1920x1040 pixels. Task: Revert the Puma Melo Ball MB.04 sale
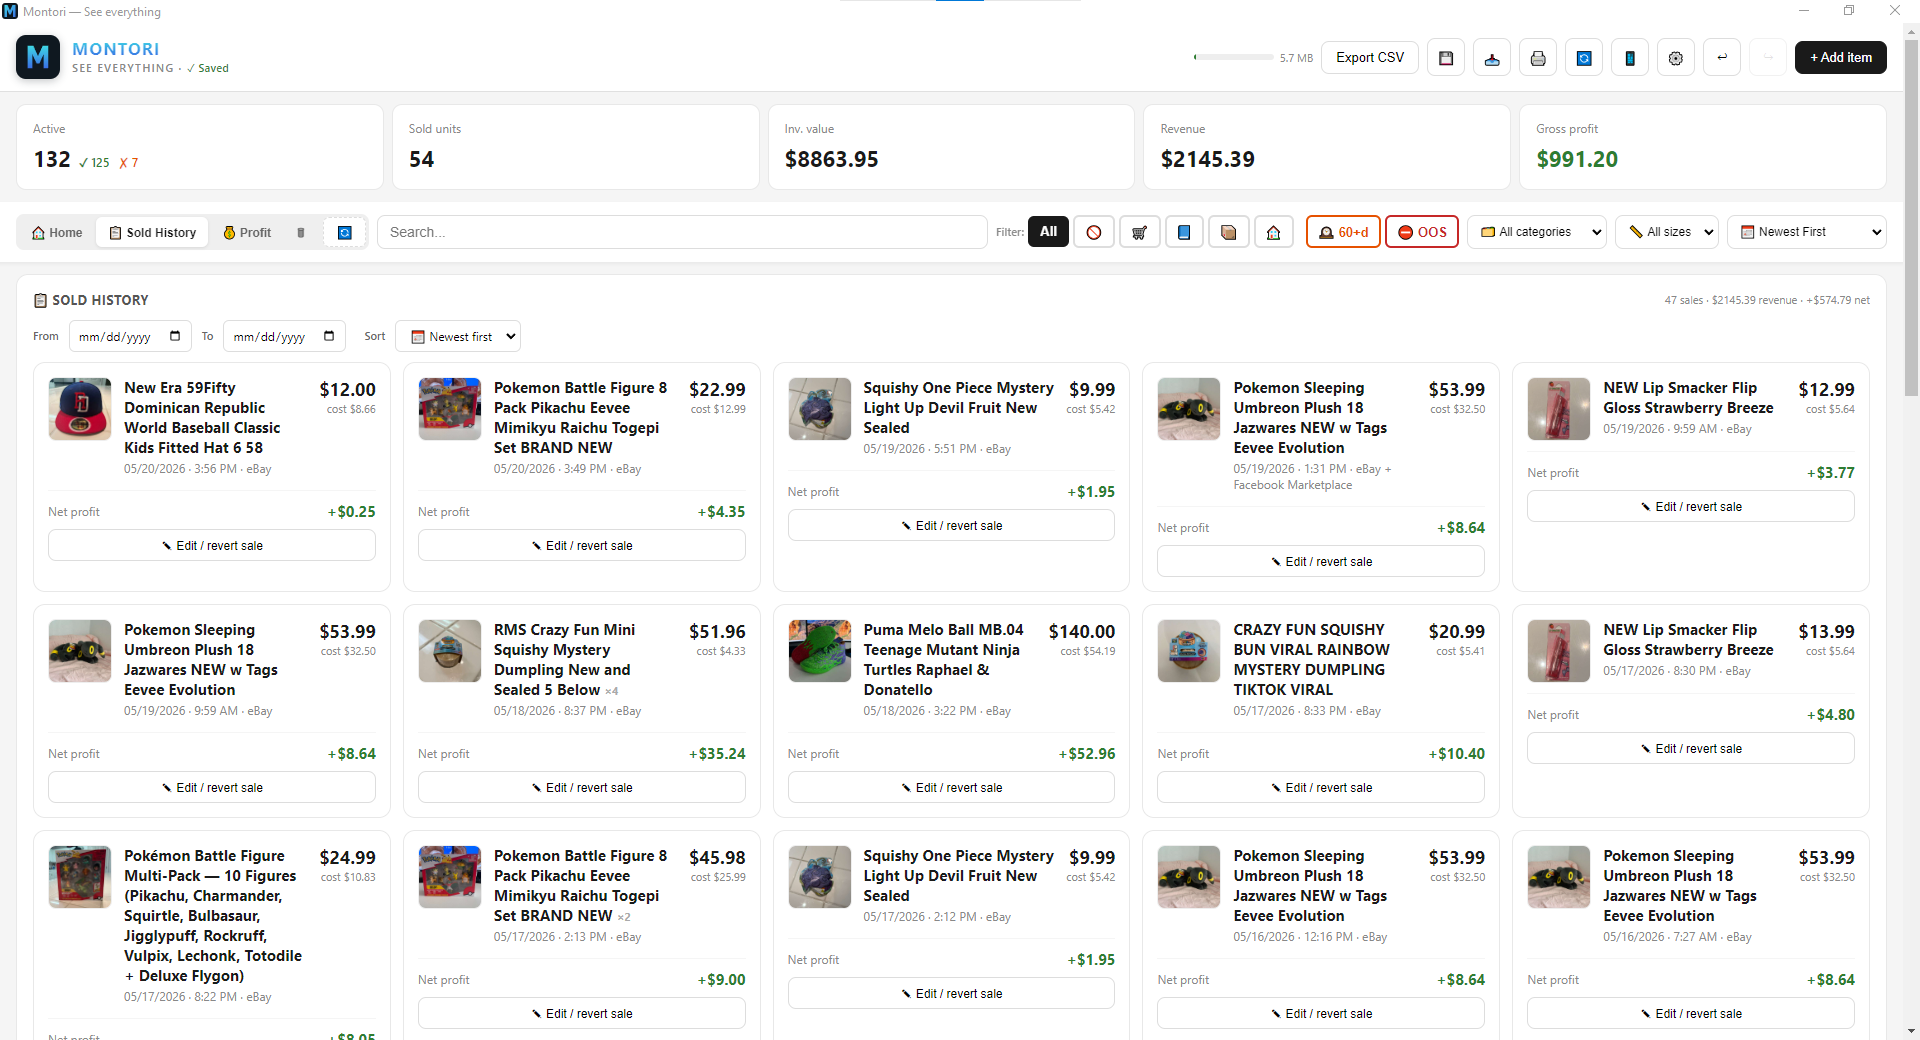[x=951, y=788]
